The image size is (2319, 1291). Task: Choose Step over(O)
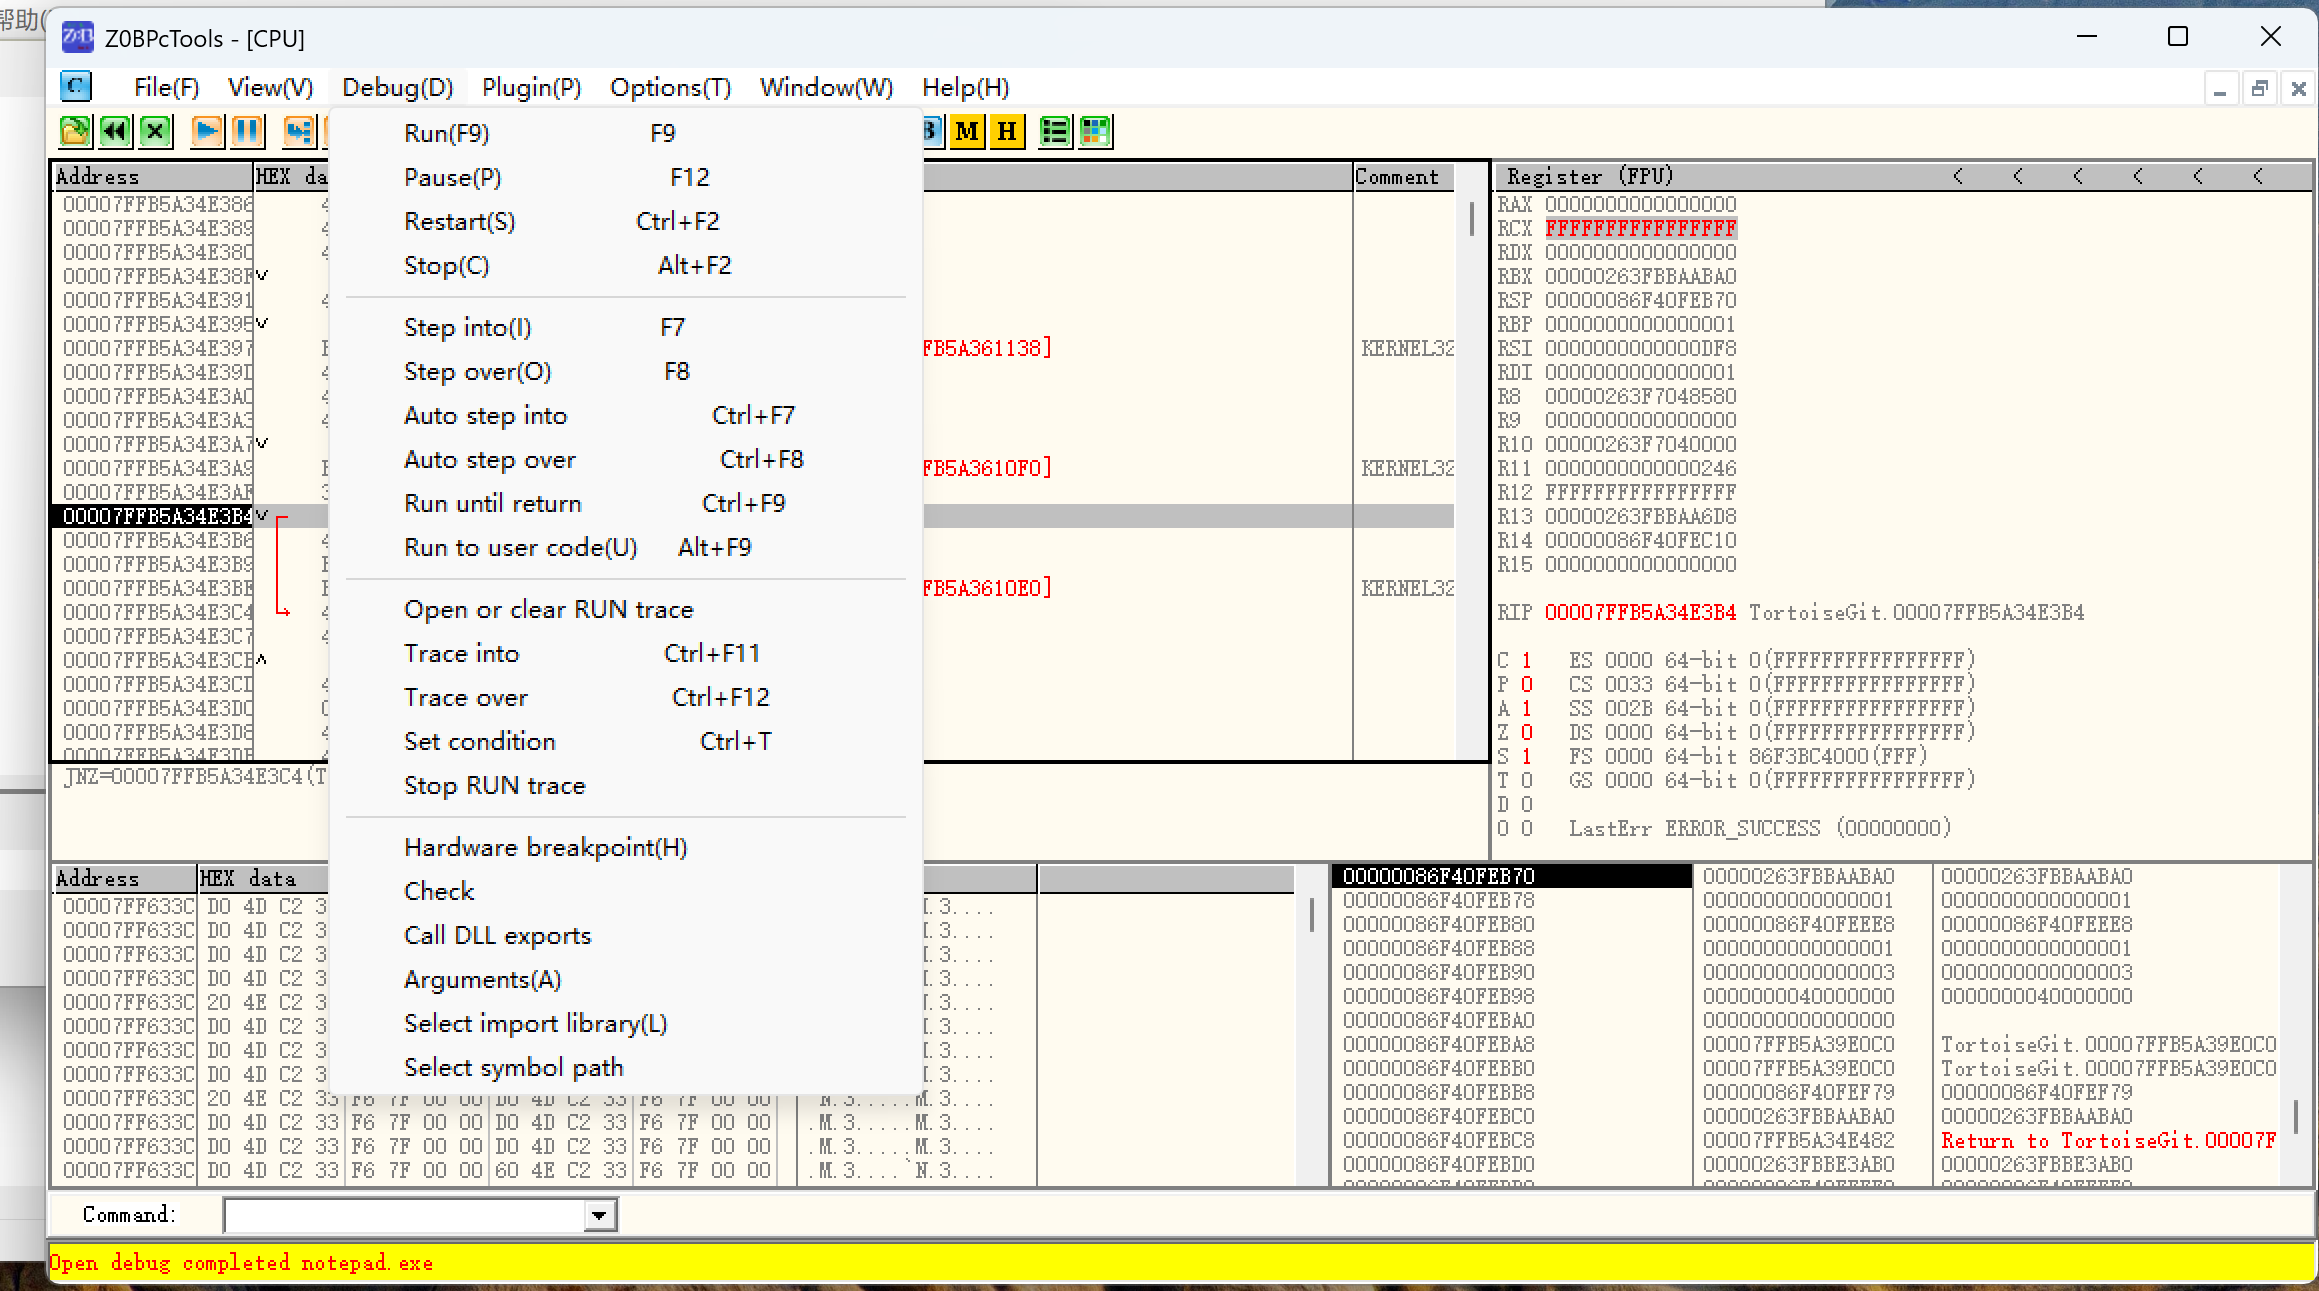[x=626, y=371]
